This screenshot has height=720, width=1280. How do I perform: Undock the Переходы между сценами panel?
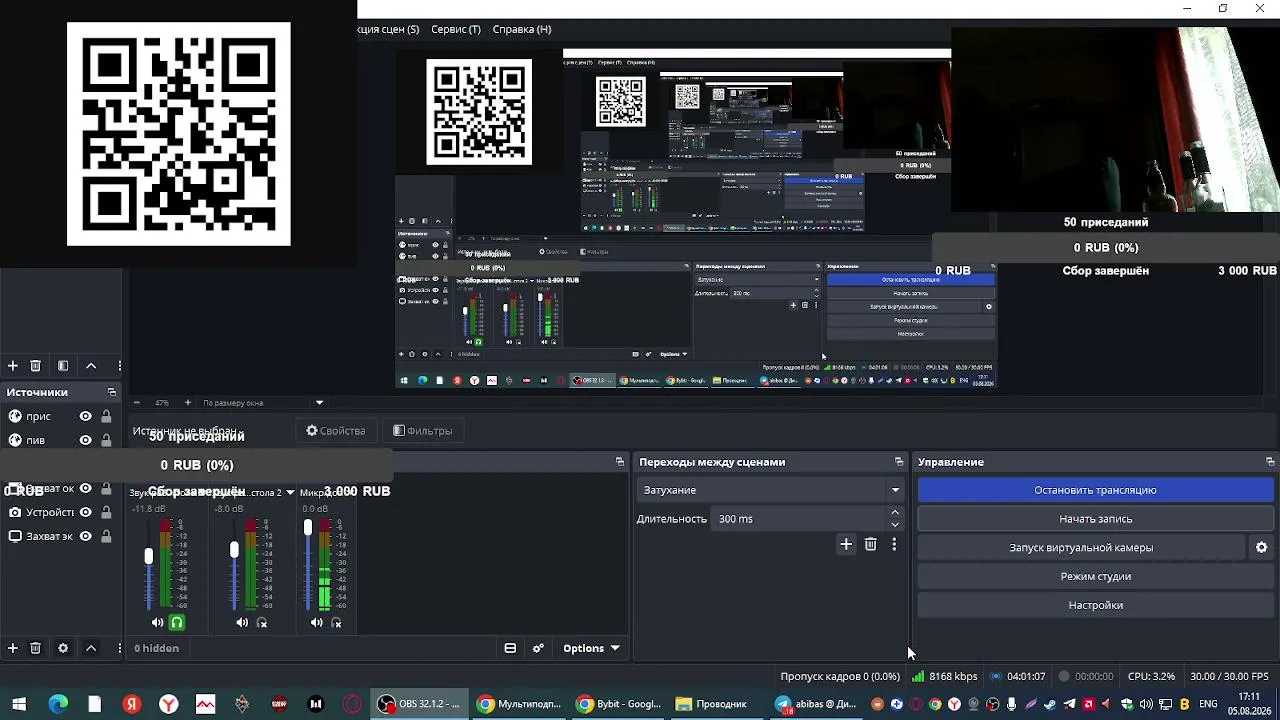(899, 462)
